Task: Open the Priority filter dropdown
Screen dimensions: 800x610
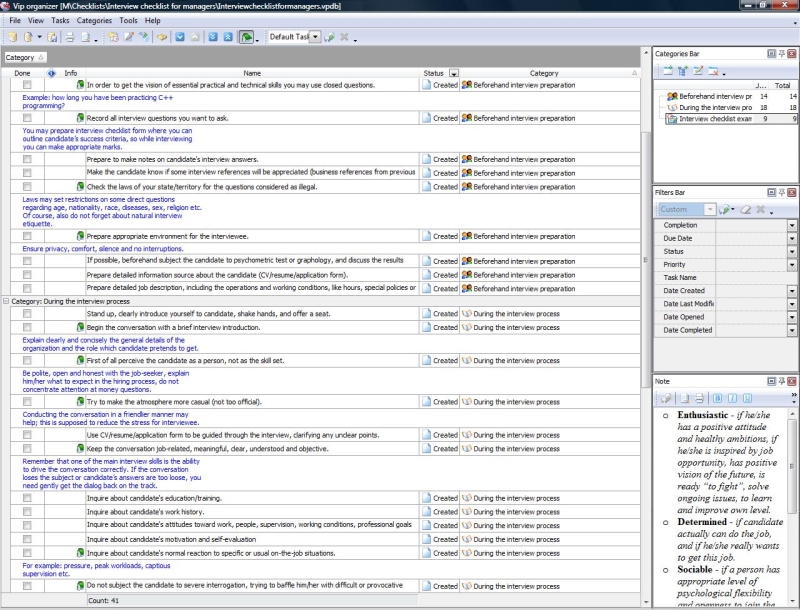Action: (792, 265)
